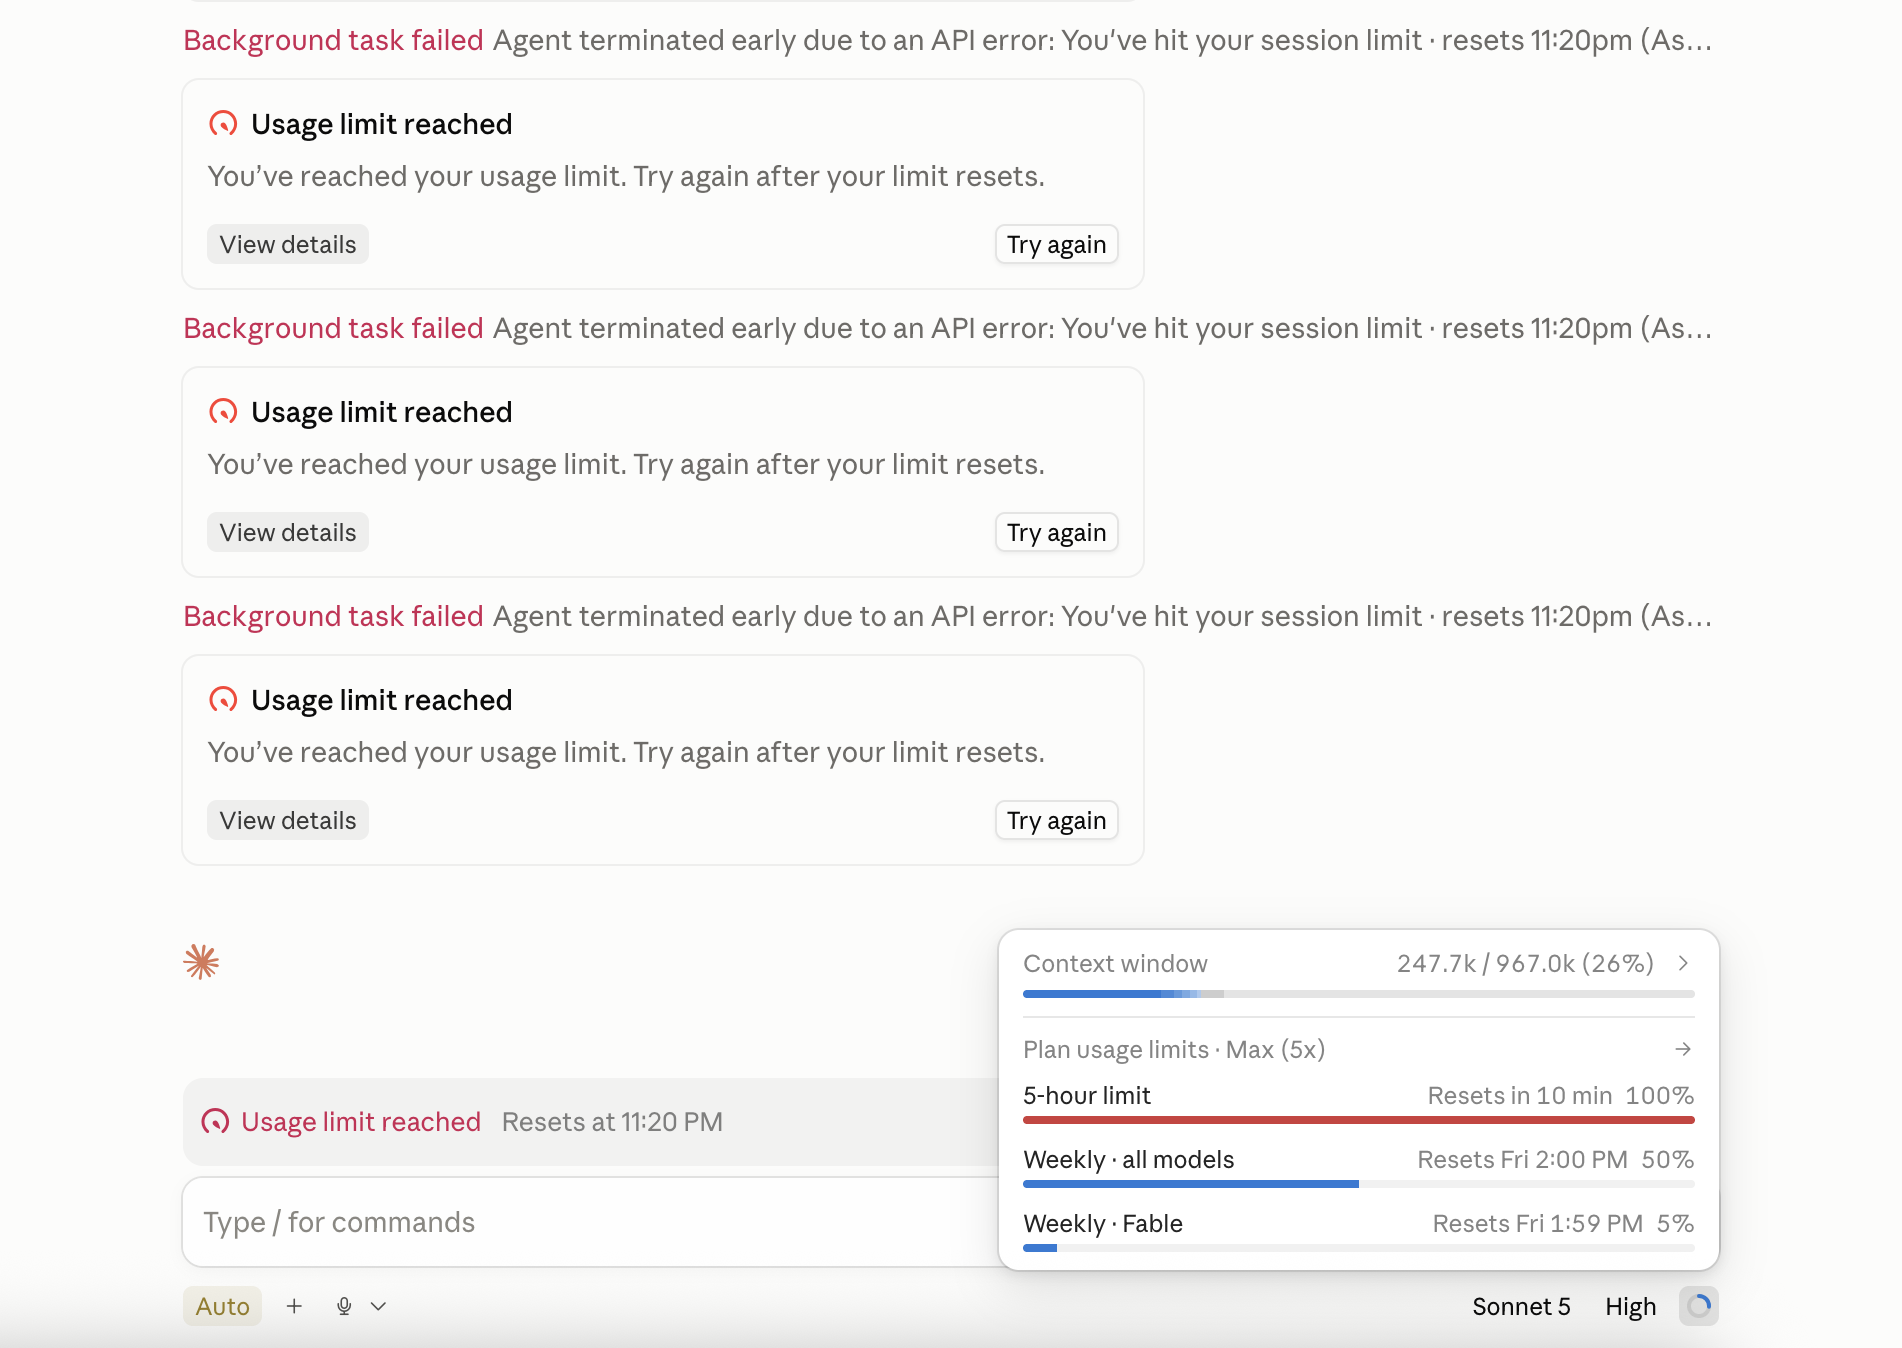Screen dimensions: 1902x1348
Task: Click the usage ring indicator icon
Action: [1699, 1306]
